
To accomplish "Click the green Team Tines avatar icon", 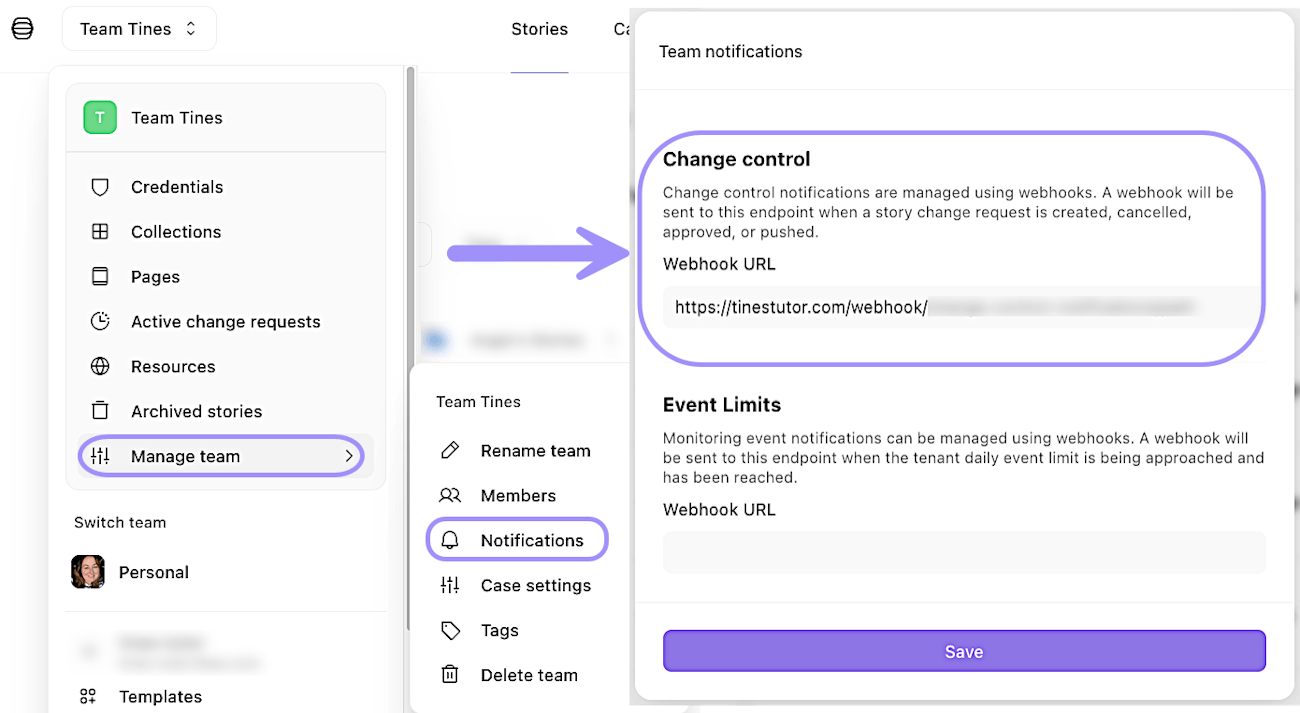I will point(100,118).
